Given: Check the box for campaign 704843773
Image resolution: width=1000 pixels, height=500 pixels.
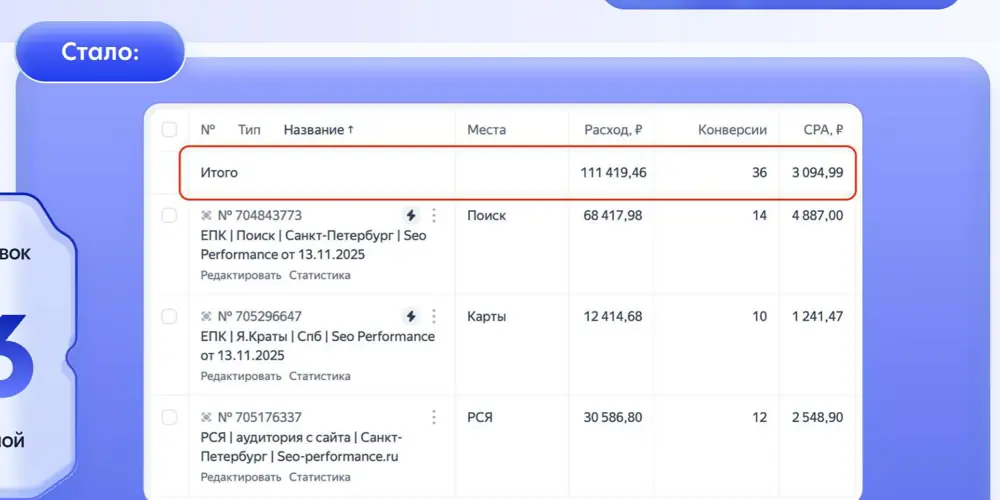Looking at the screenshot, I should (x=169, y=216).
